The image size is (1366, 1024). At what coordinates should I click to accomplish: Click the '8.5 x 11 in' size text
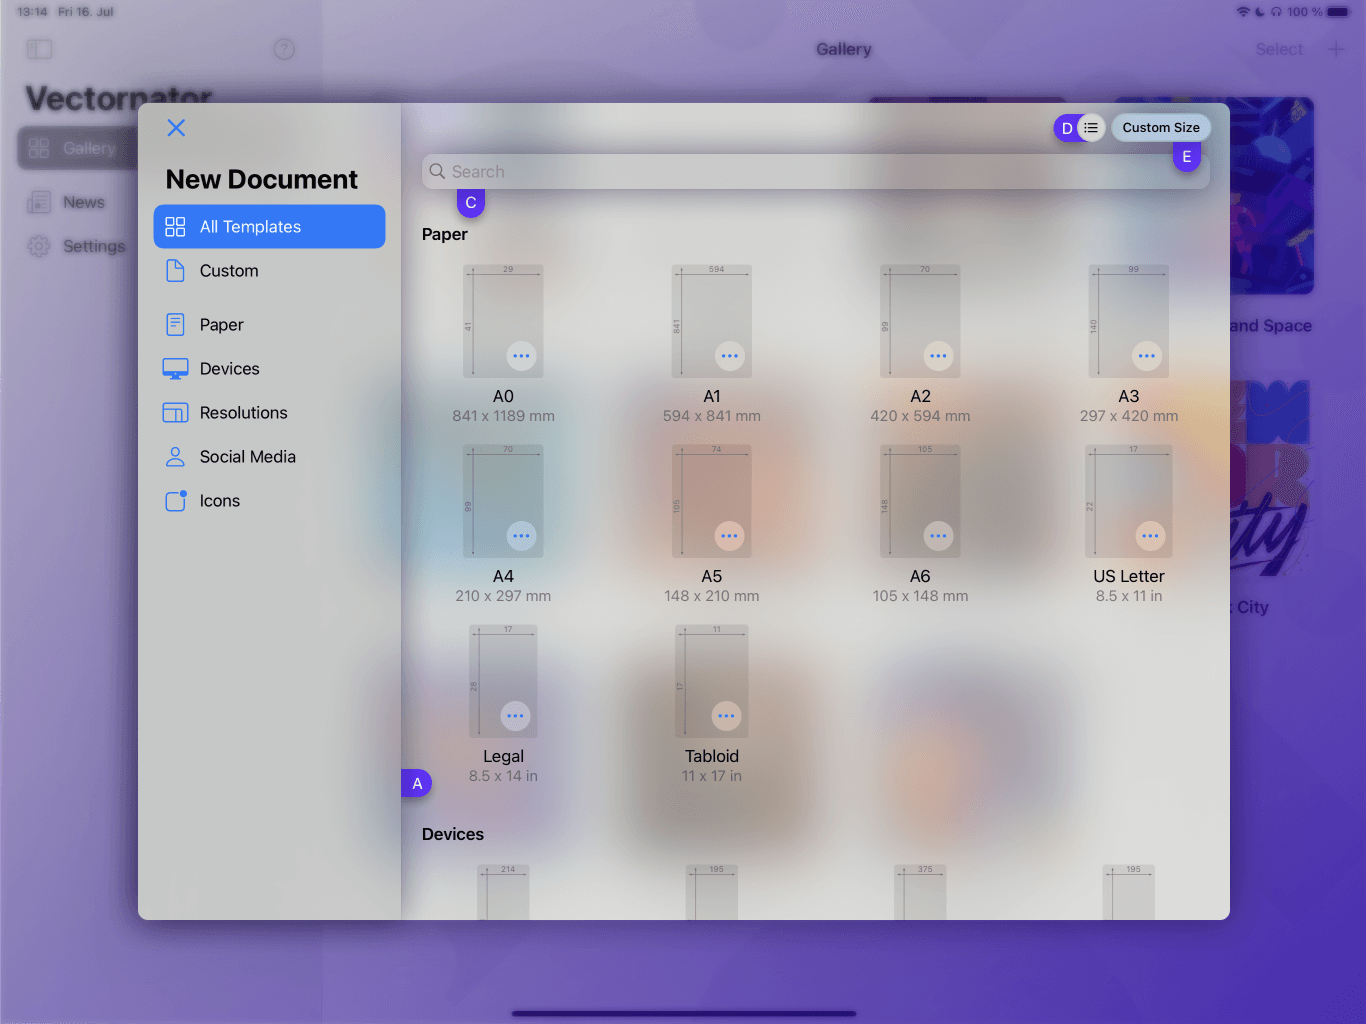click(x=1129, y=596)
